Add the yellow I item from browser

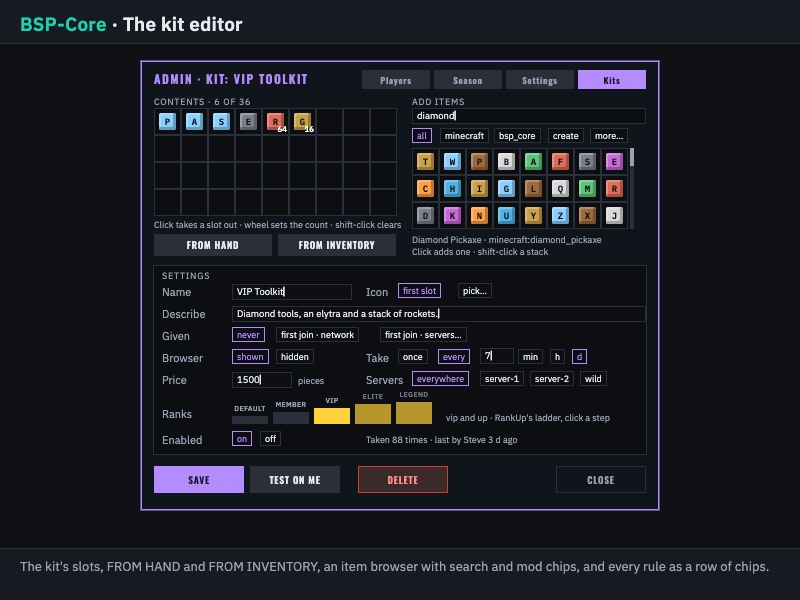(x=479, y=189)
